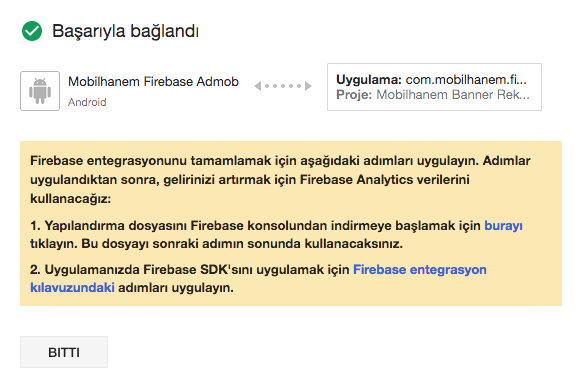Click the 'kullanacağız:' line in the notice
This screenshot has height=387, width=586.
(x=71, y=199)
